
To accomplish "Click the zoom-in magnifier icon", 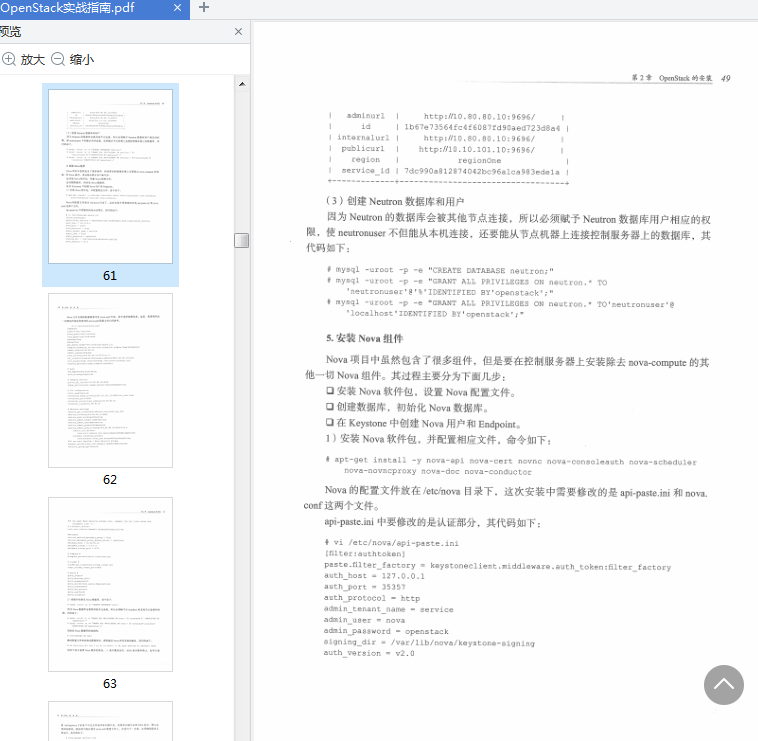I will tap(9, 59).
